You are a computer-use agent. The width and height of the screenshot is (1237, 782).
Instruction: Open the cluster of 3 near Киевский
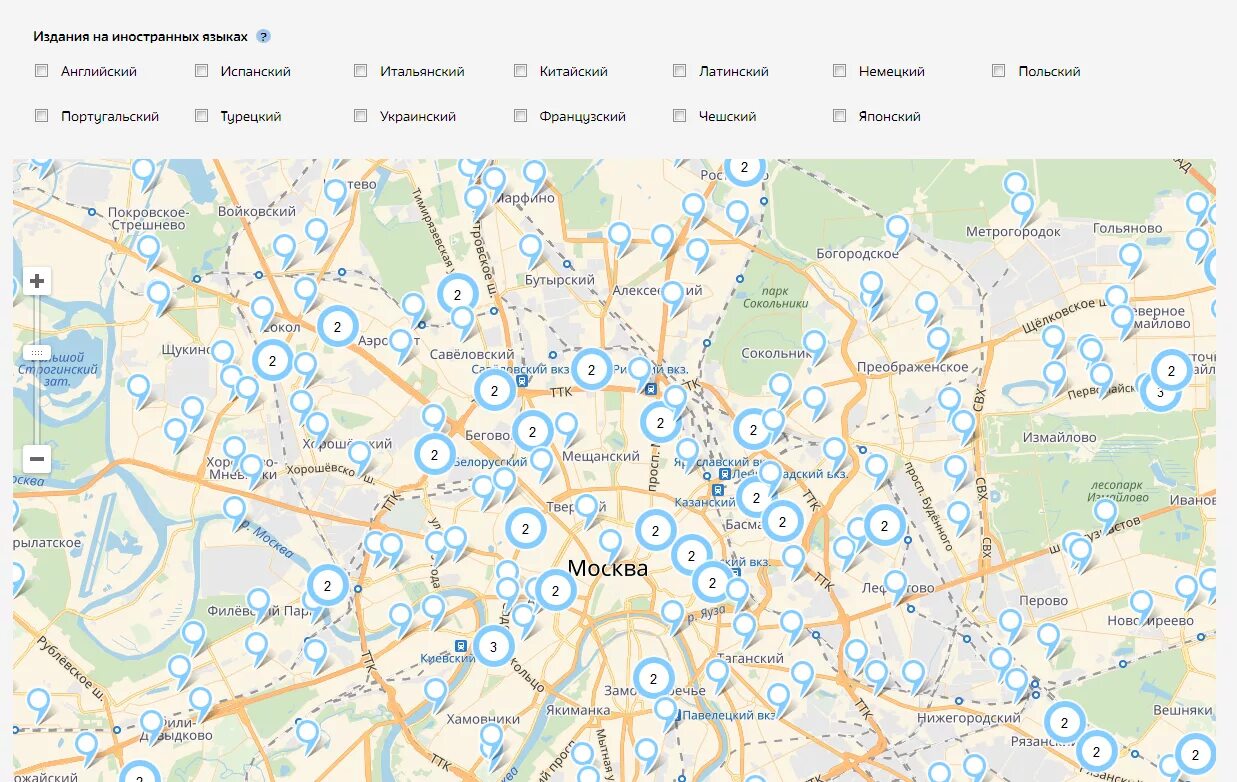pos(493,647)
